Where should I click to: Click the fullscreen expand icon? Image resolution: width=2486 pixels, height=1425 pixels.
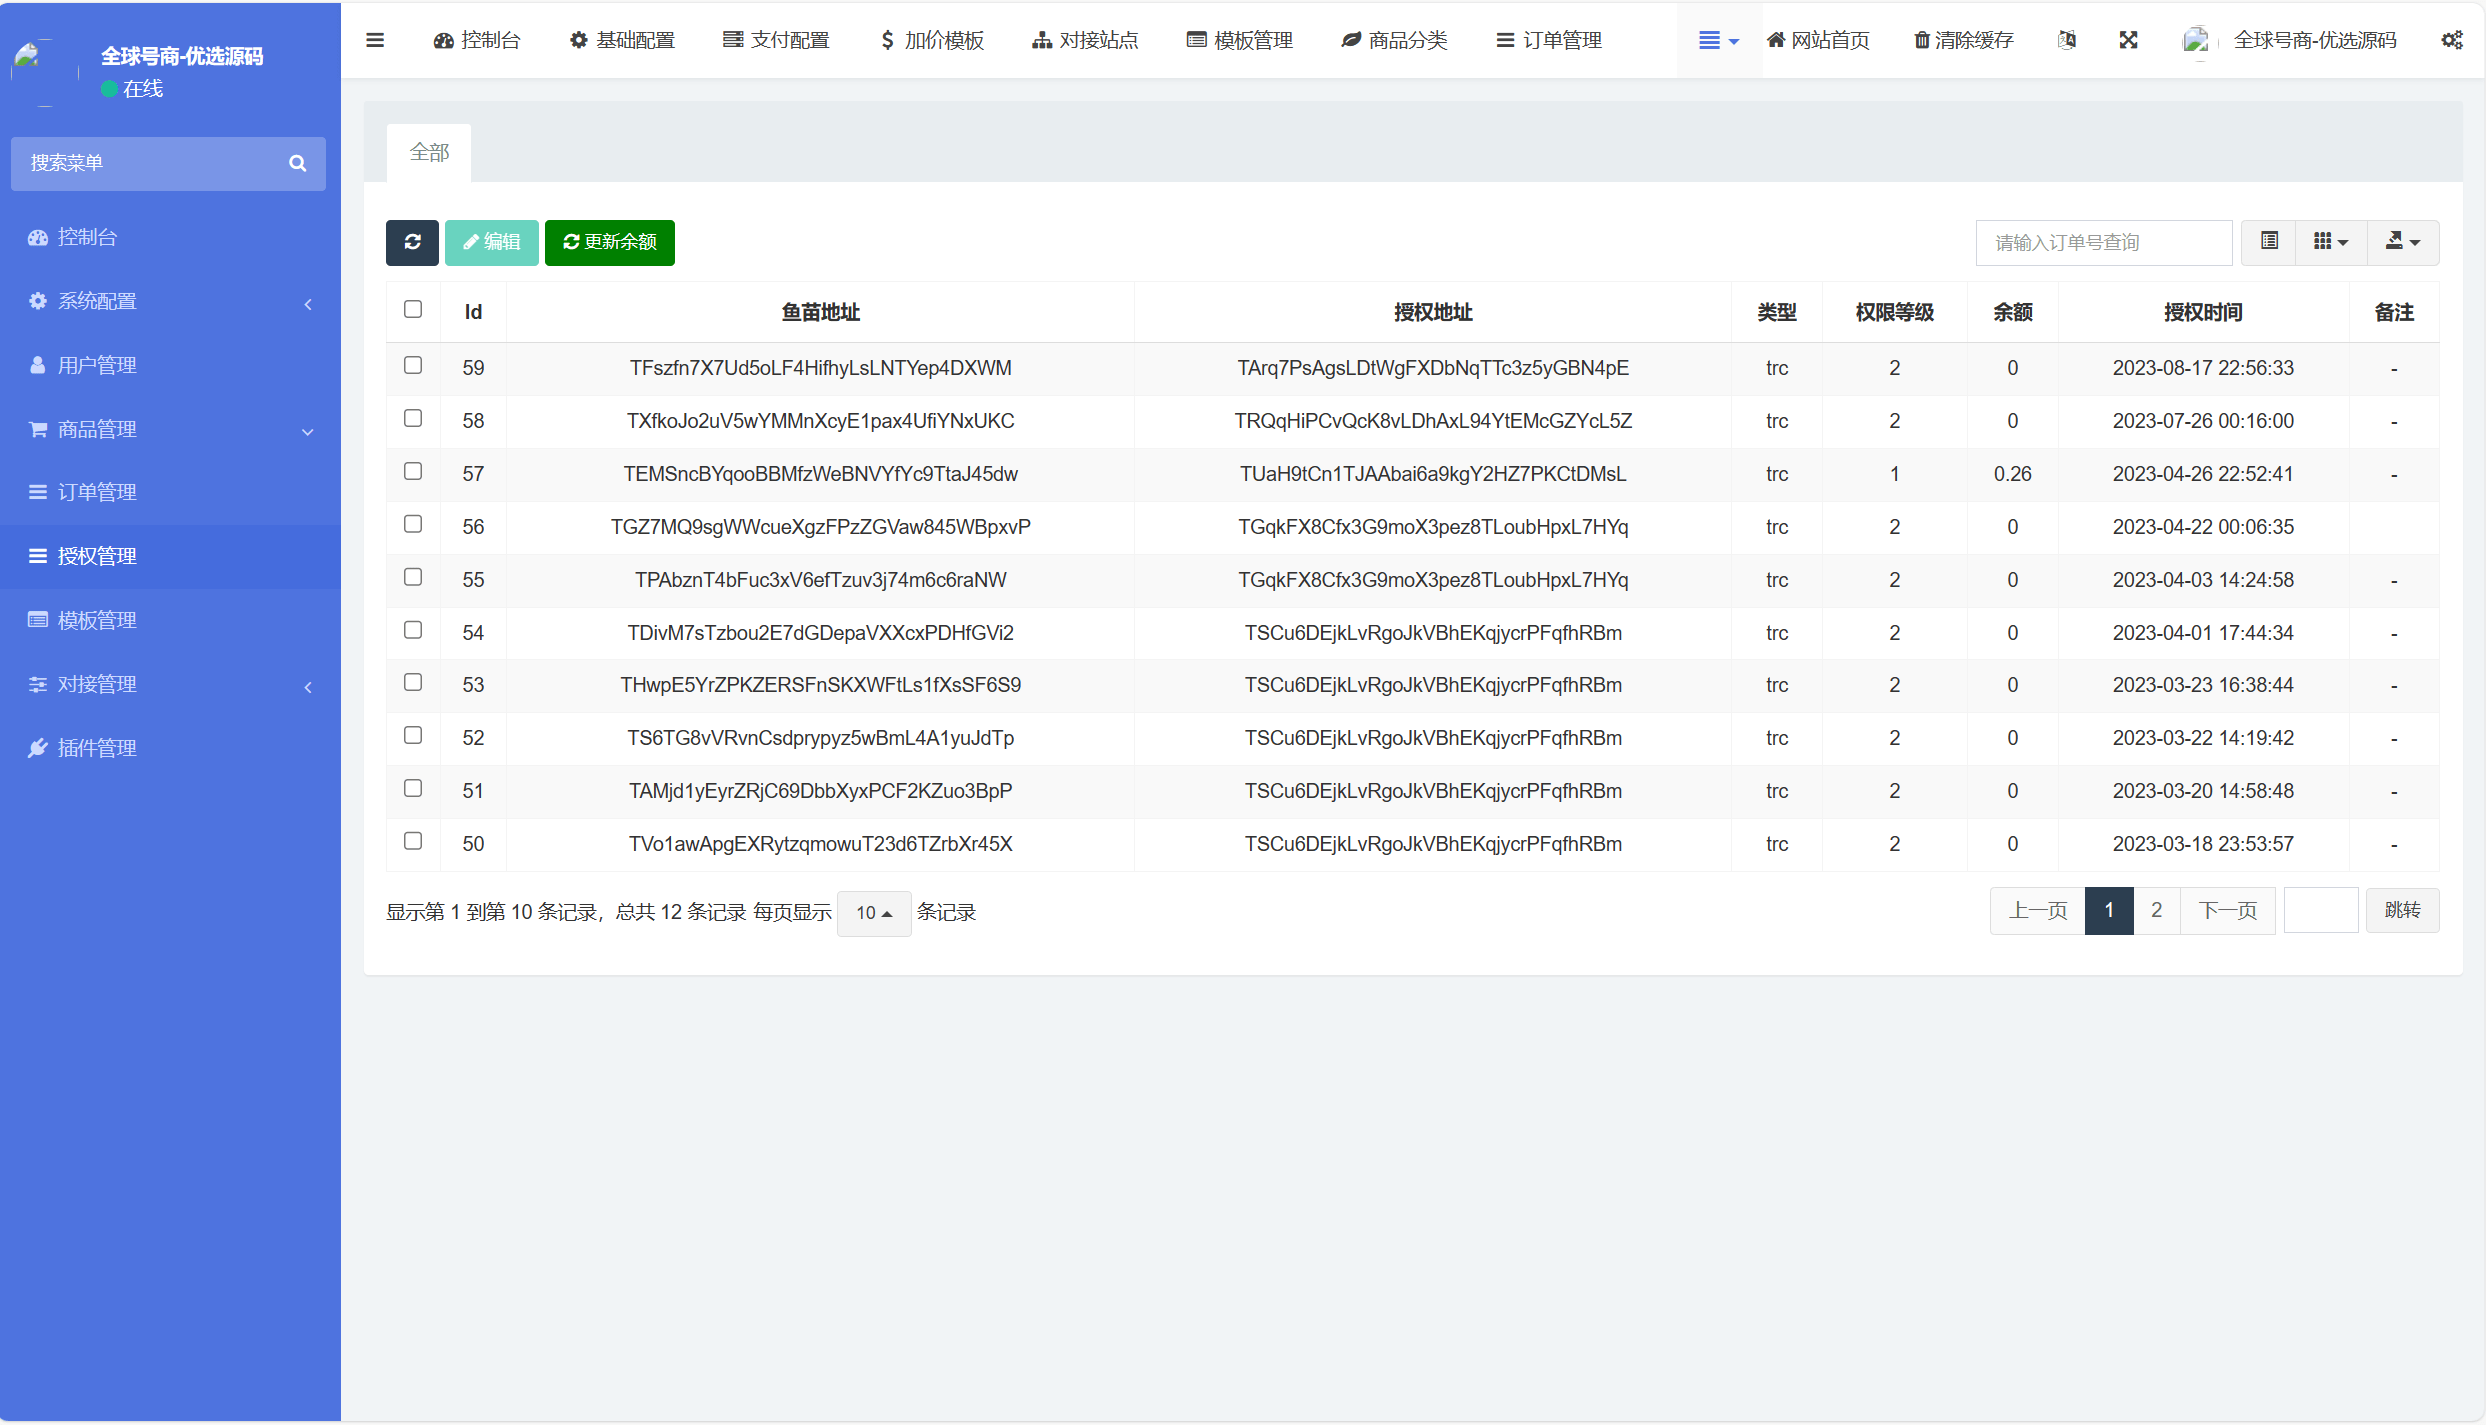[2128, 40]
